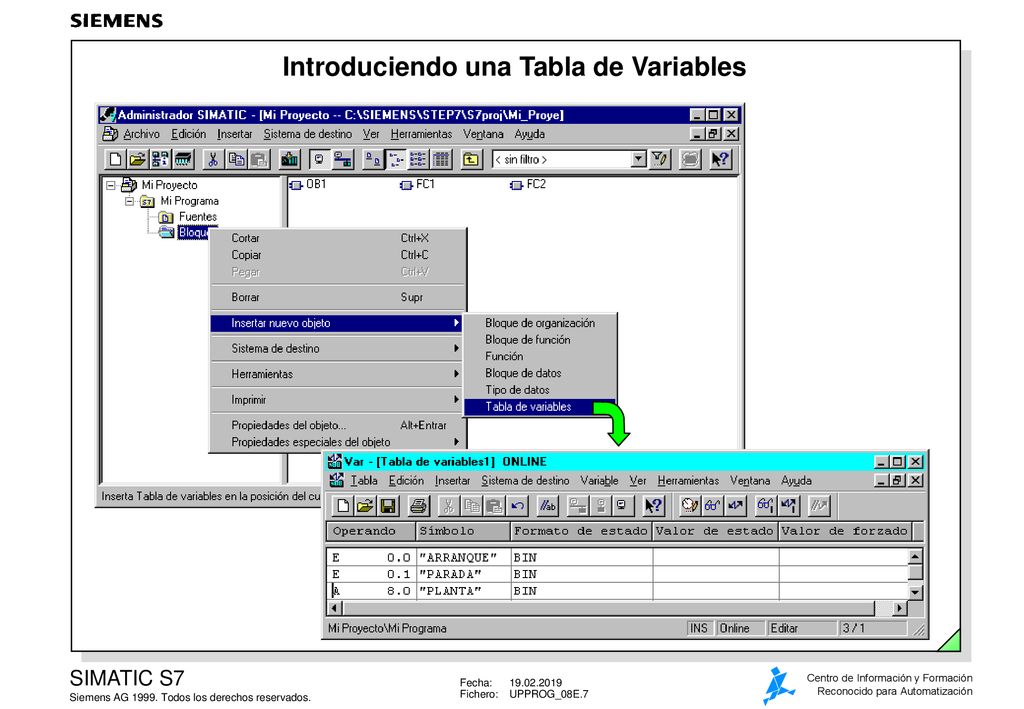Click the FC2 block icon
The width and height of the screenshot is (1024, 709).
[x=516, y=185]
